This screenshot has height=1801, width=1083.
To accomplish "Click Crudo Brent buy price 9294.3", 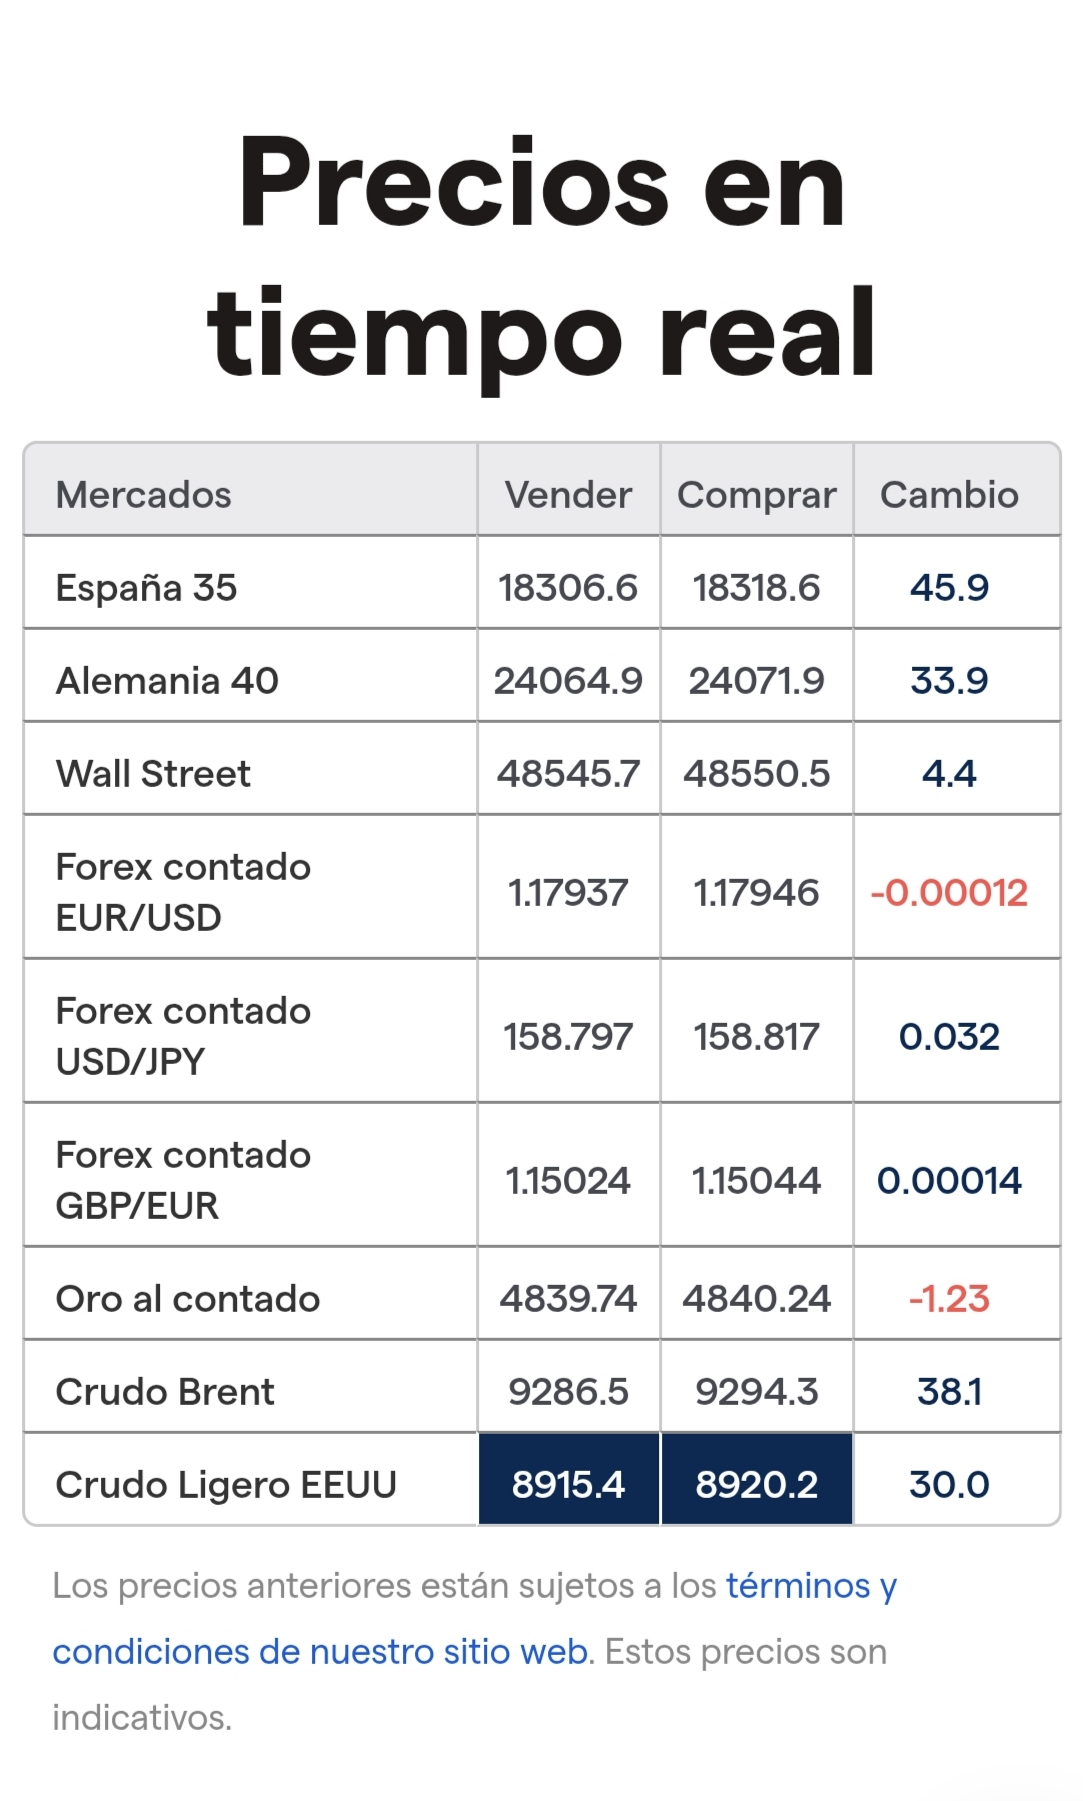I will pos(756,1392).
